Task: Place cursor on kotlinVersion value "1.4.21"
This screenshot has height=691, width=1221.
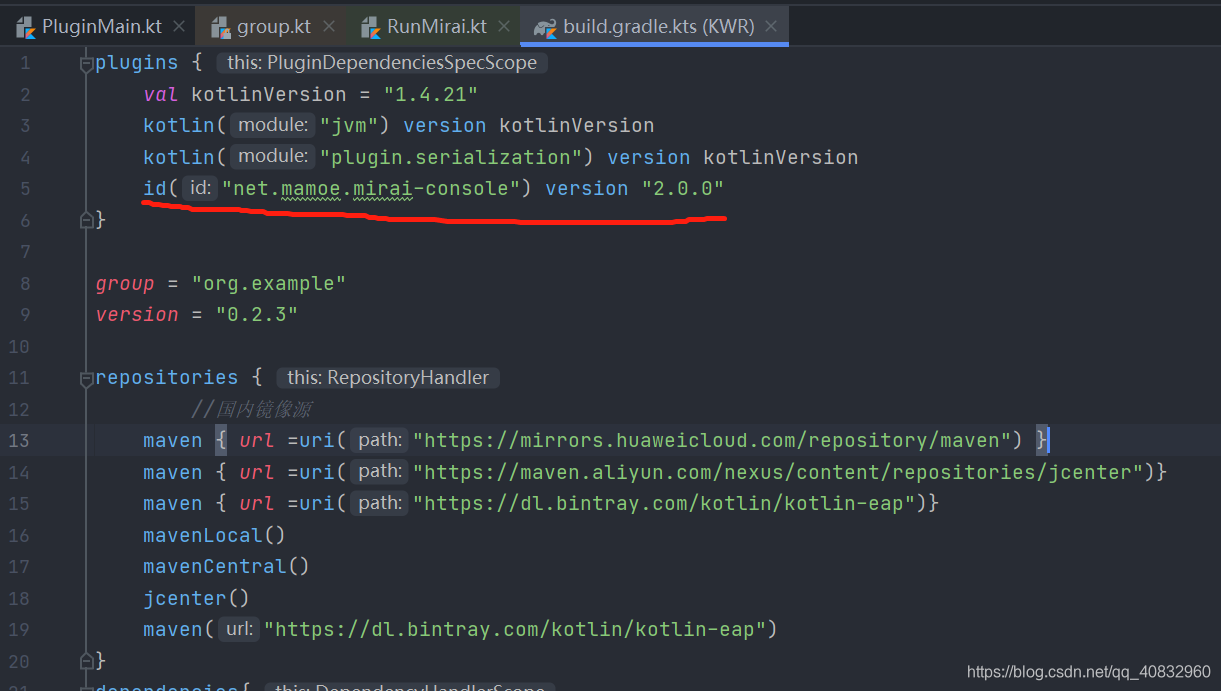Action: pos(431,94)
